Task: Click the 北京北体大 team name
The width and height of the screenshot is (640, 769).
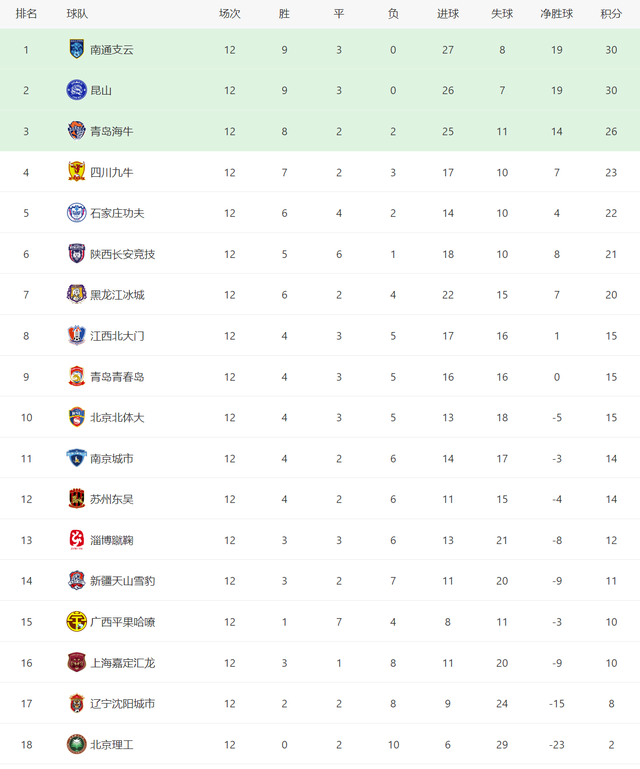Action: click(x=117, y=417)
